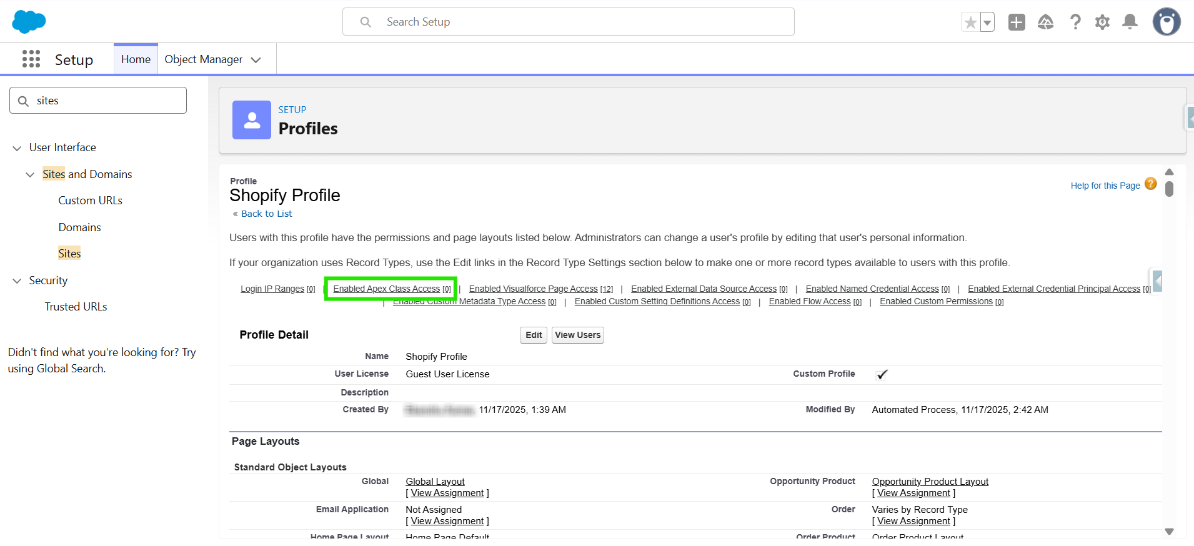Open the App Launcher grid icon
Viewport: 1194px width, 546px height.
(x=31, y=60)
